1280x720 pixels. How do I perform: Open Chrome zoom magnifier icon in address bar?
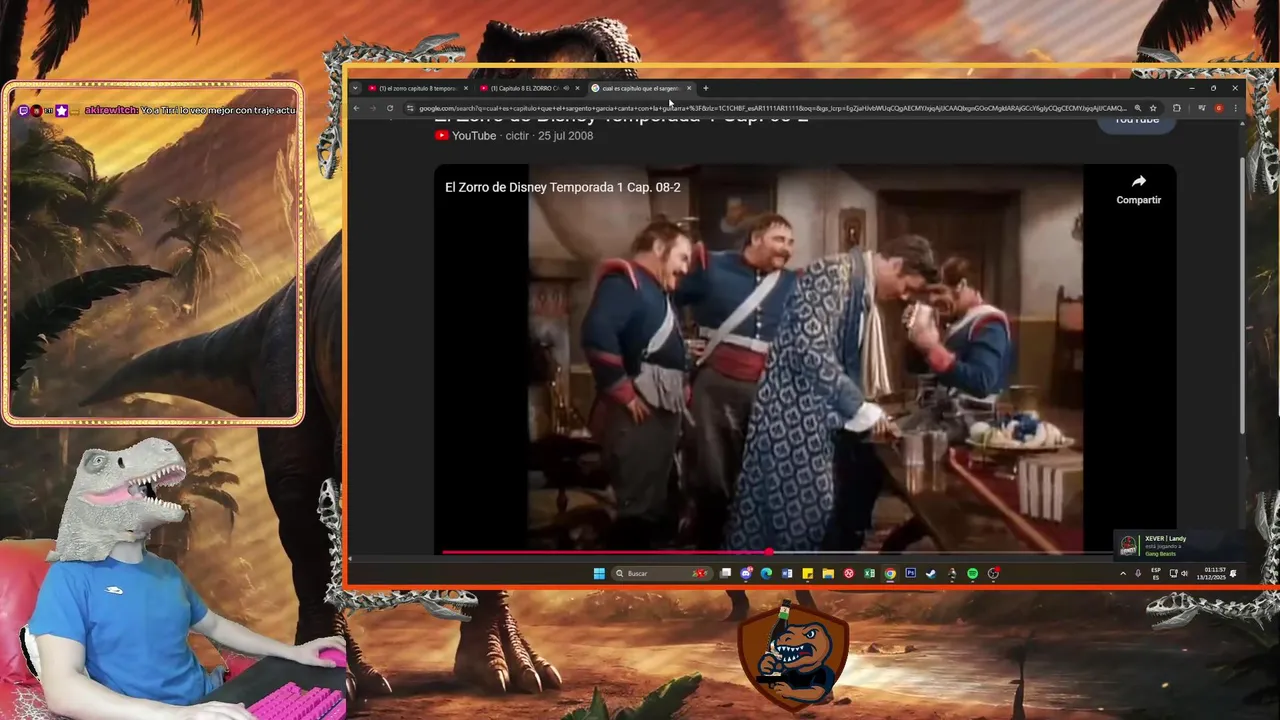pyautogui.click(x=1138, y=108)
